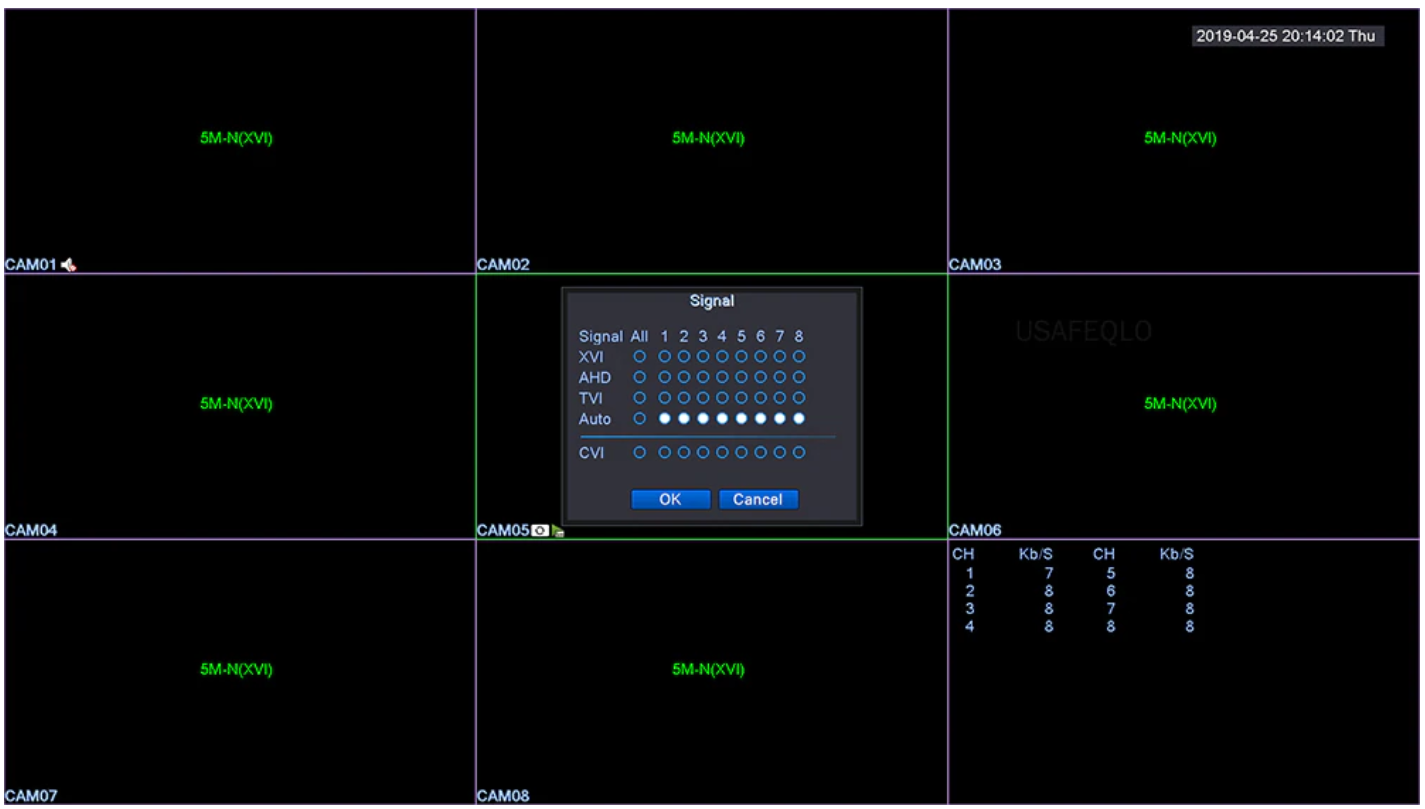Set channel 1 to AHD signal

click(x=664, y=377)
